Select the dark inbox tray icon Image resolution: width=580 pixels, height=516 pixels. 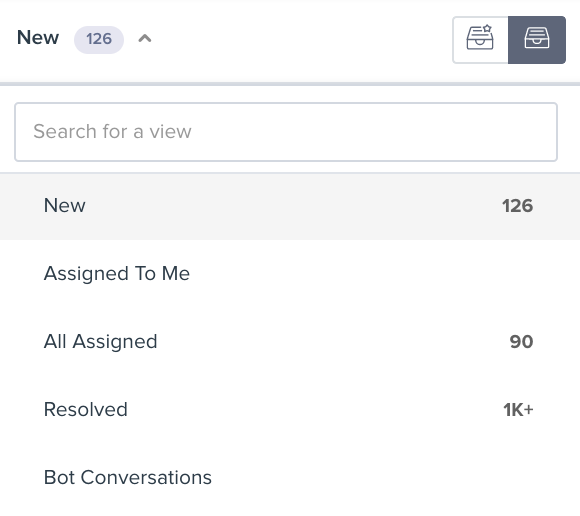click(x=537, y=40)
